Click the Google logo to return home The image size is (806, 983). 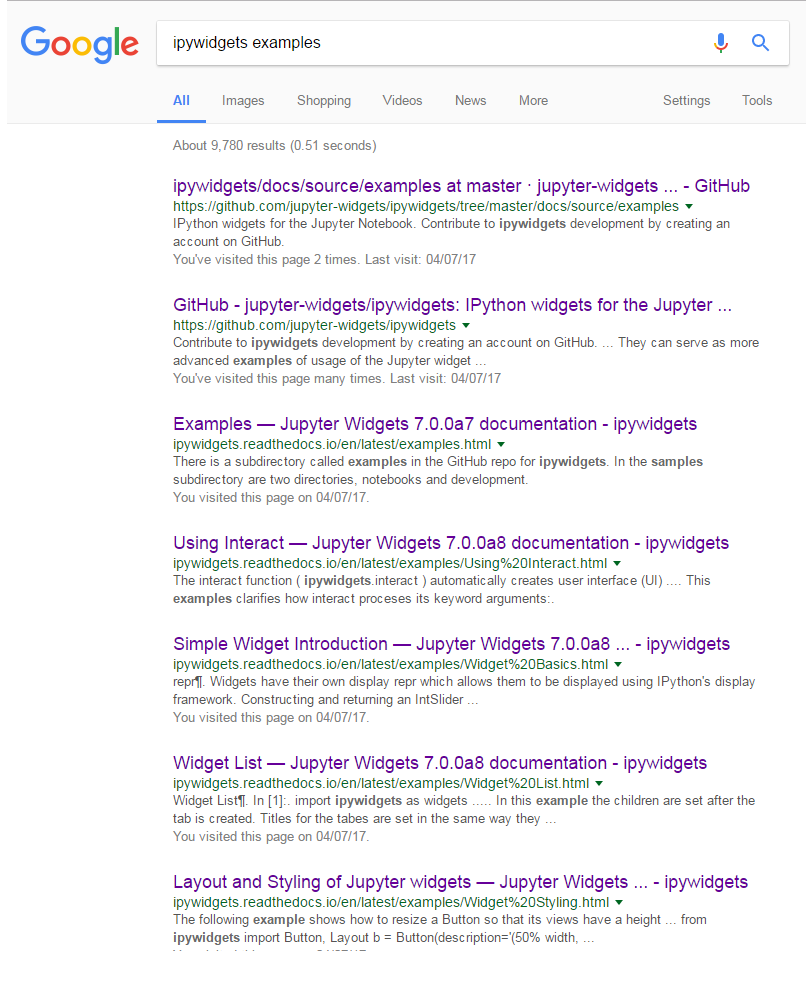(x=80, y=44)
